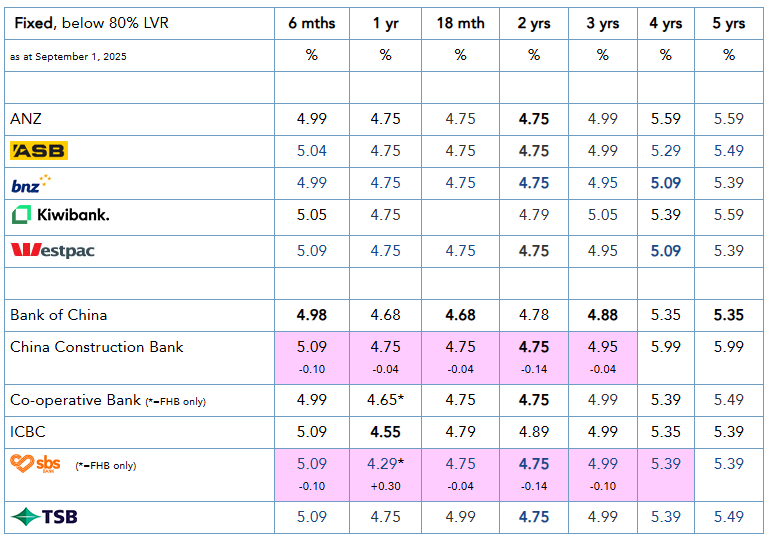This screenshot has height=540, width=768.
Task: Select China Construction Bank name
Action: point(97,347)
